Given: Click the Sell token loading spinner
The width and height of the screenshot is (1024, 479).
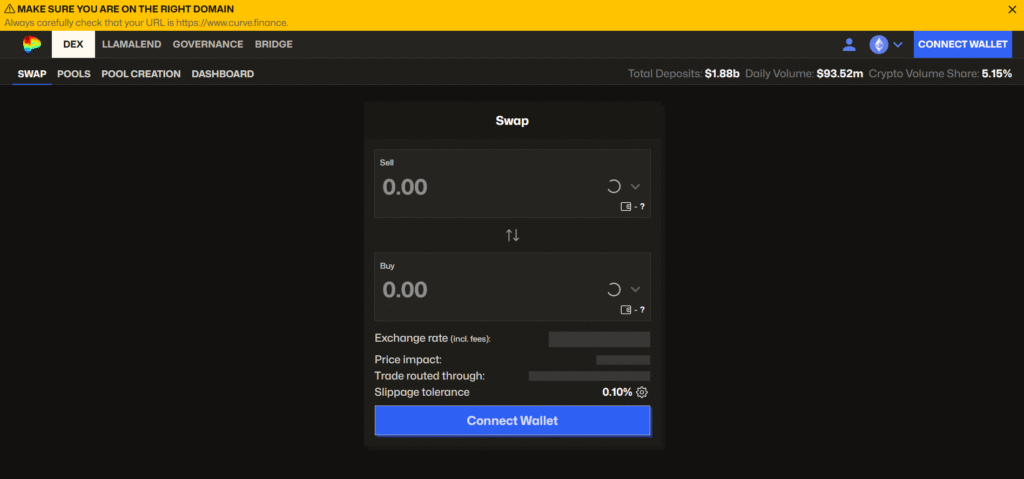Looking at the screenshot, I should pos(613,187).
